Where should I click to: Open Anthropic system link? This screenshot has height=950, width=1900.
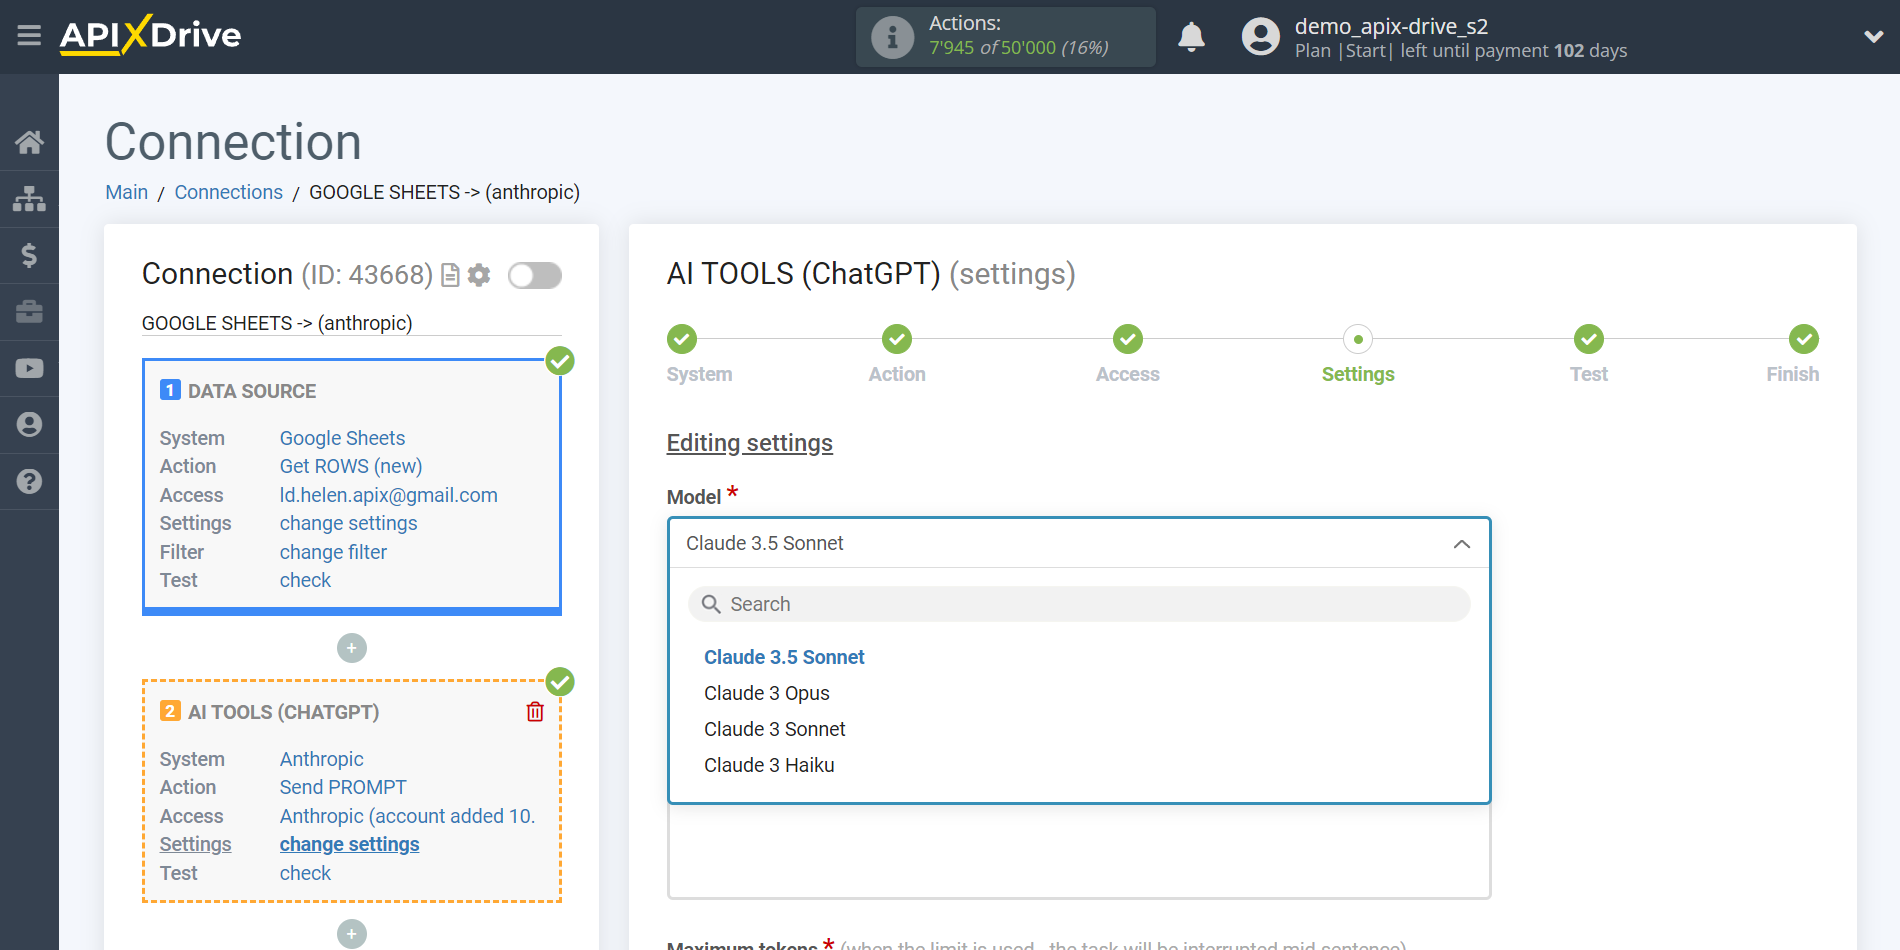click(x=321, y=759)
